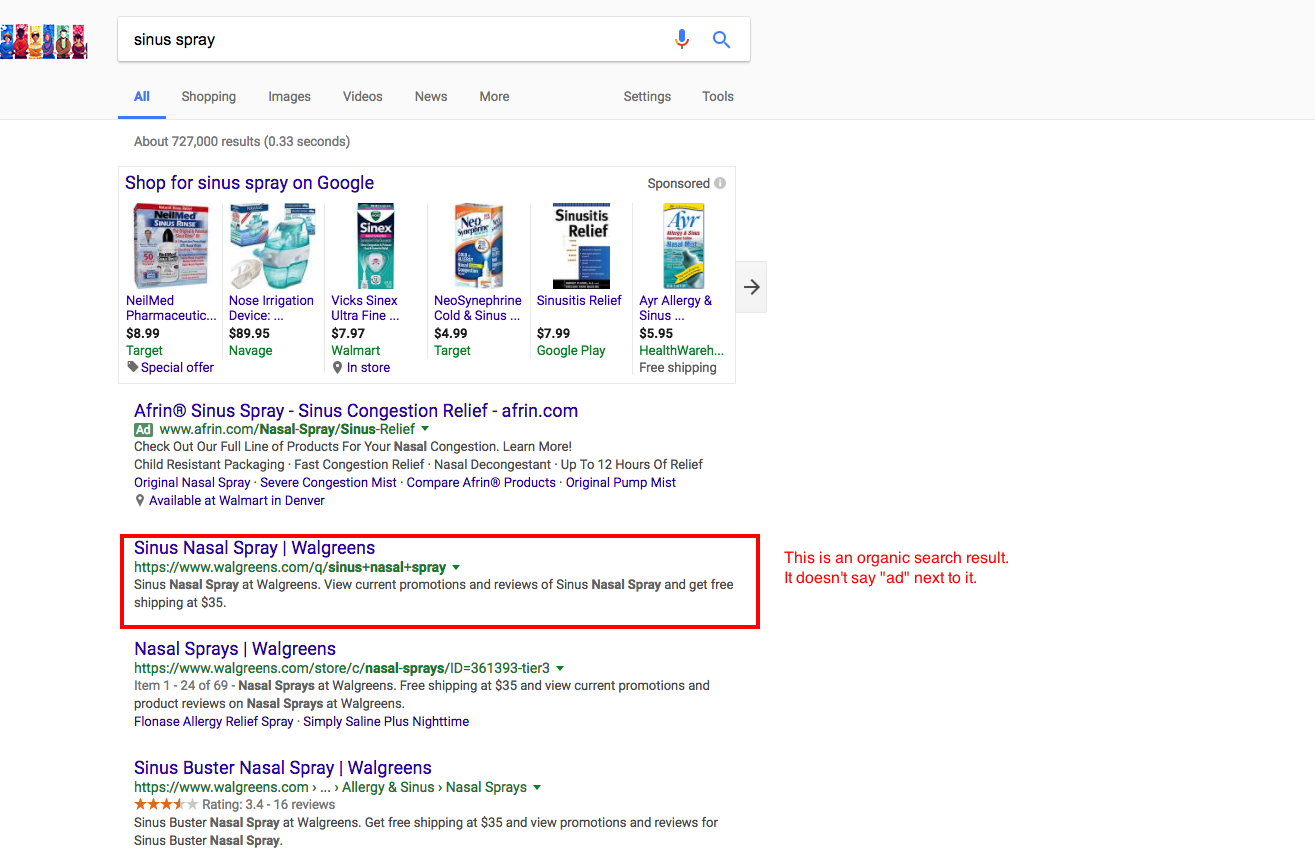This screenshot has width=1315, height=862.
Task: Open Original Nasal Spray sitelink
Action: pos(192,482)
